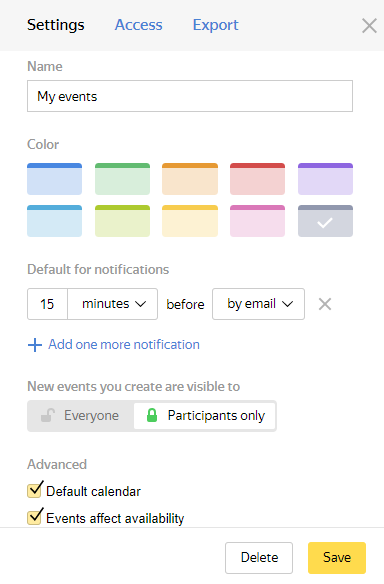Switch to the Export tab

point(215,25)
